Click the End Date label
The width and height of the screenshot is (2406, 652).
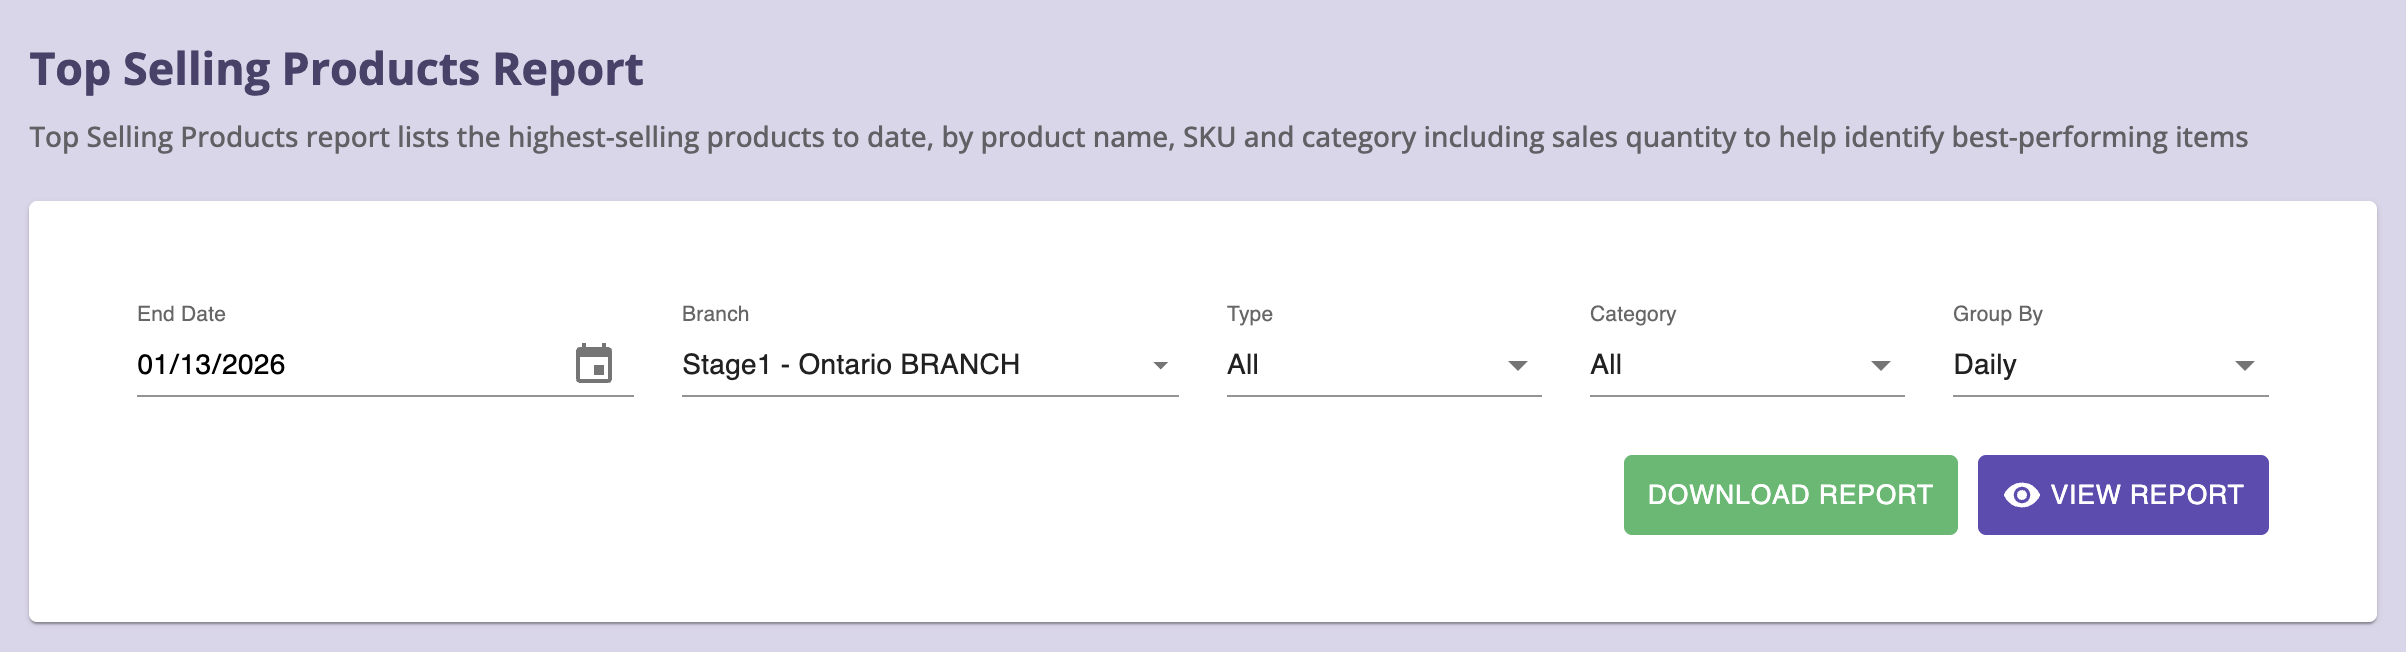(181, 314)
